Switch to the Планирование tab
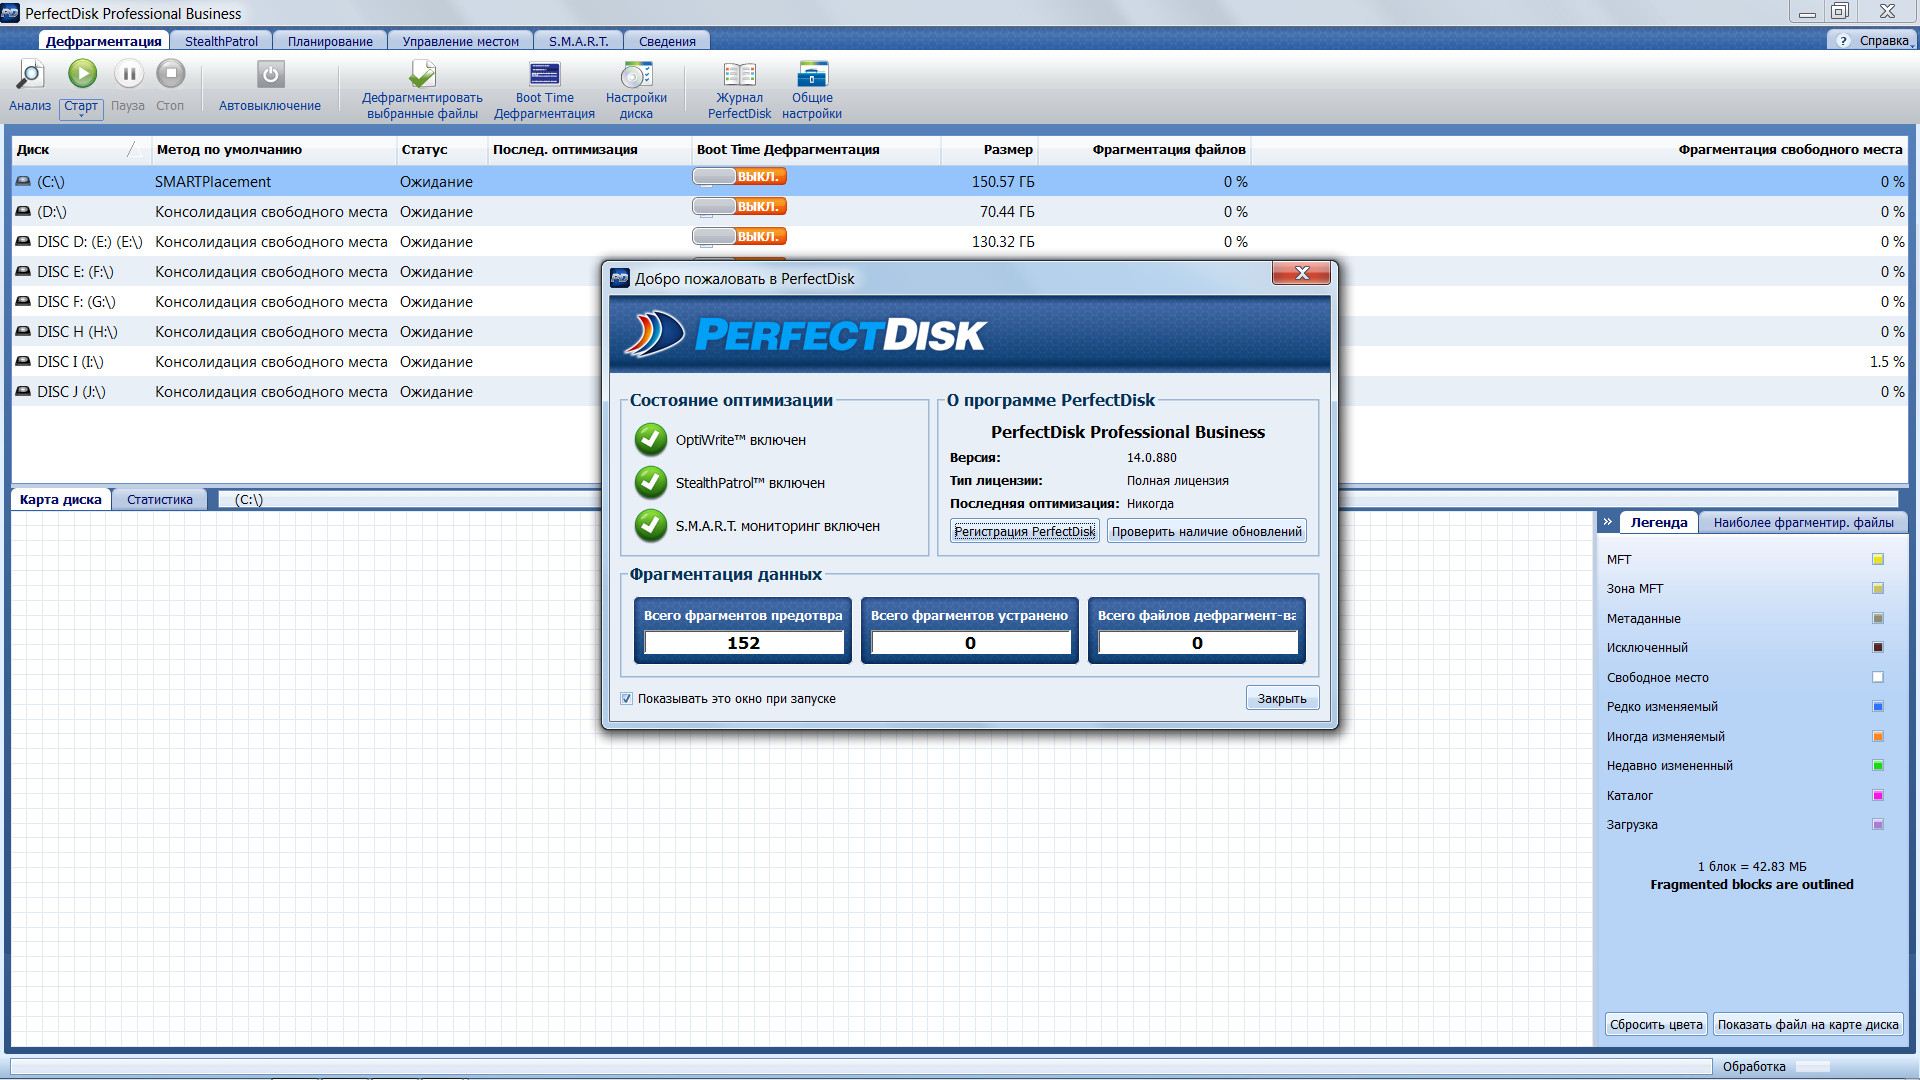Image resolution: width=1920 pixels, height=1080 pixels. click(330, 41)
